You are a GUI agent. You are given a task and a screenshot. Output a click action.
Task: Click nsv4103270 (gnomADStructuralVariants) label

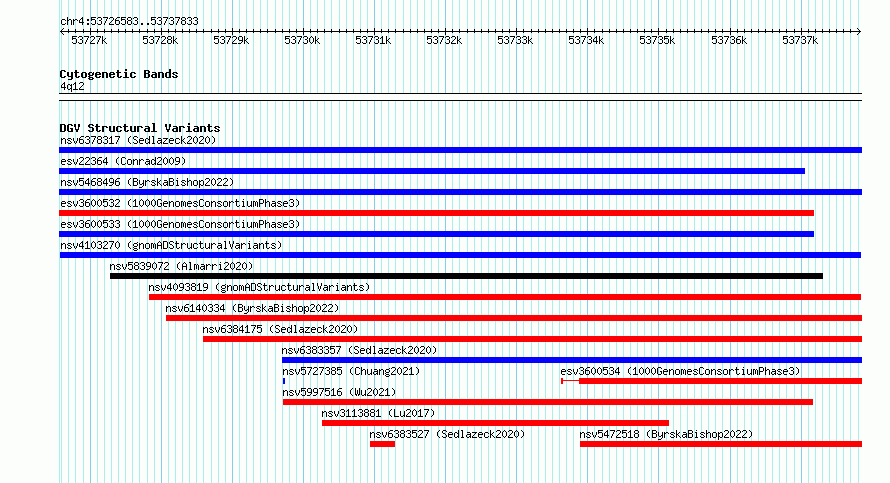(x=171, y=245)
